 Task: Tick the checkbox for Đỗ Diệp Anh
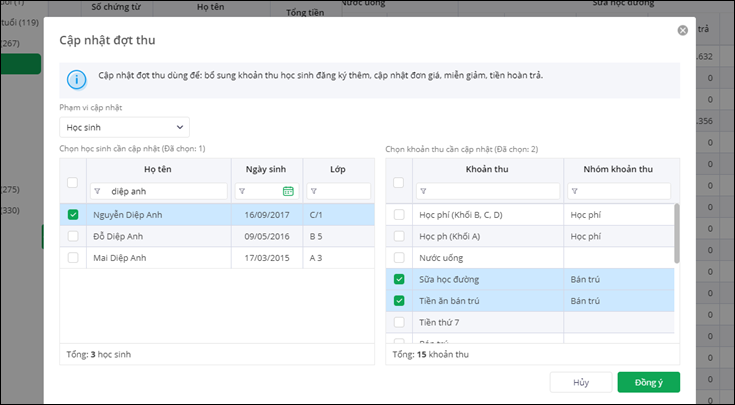tap(73, 236)
